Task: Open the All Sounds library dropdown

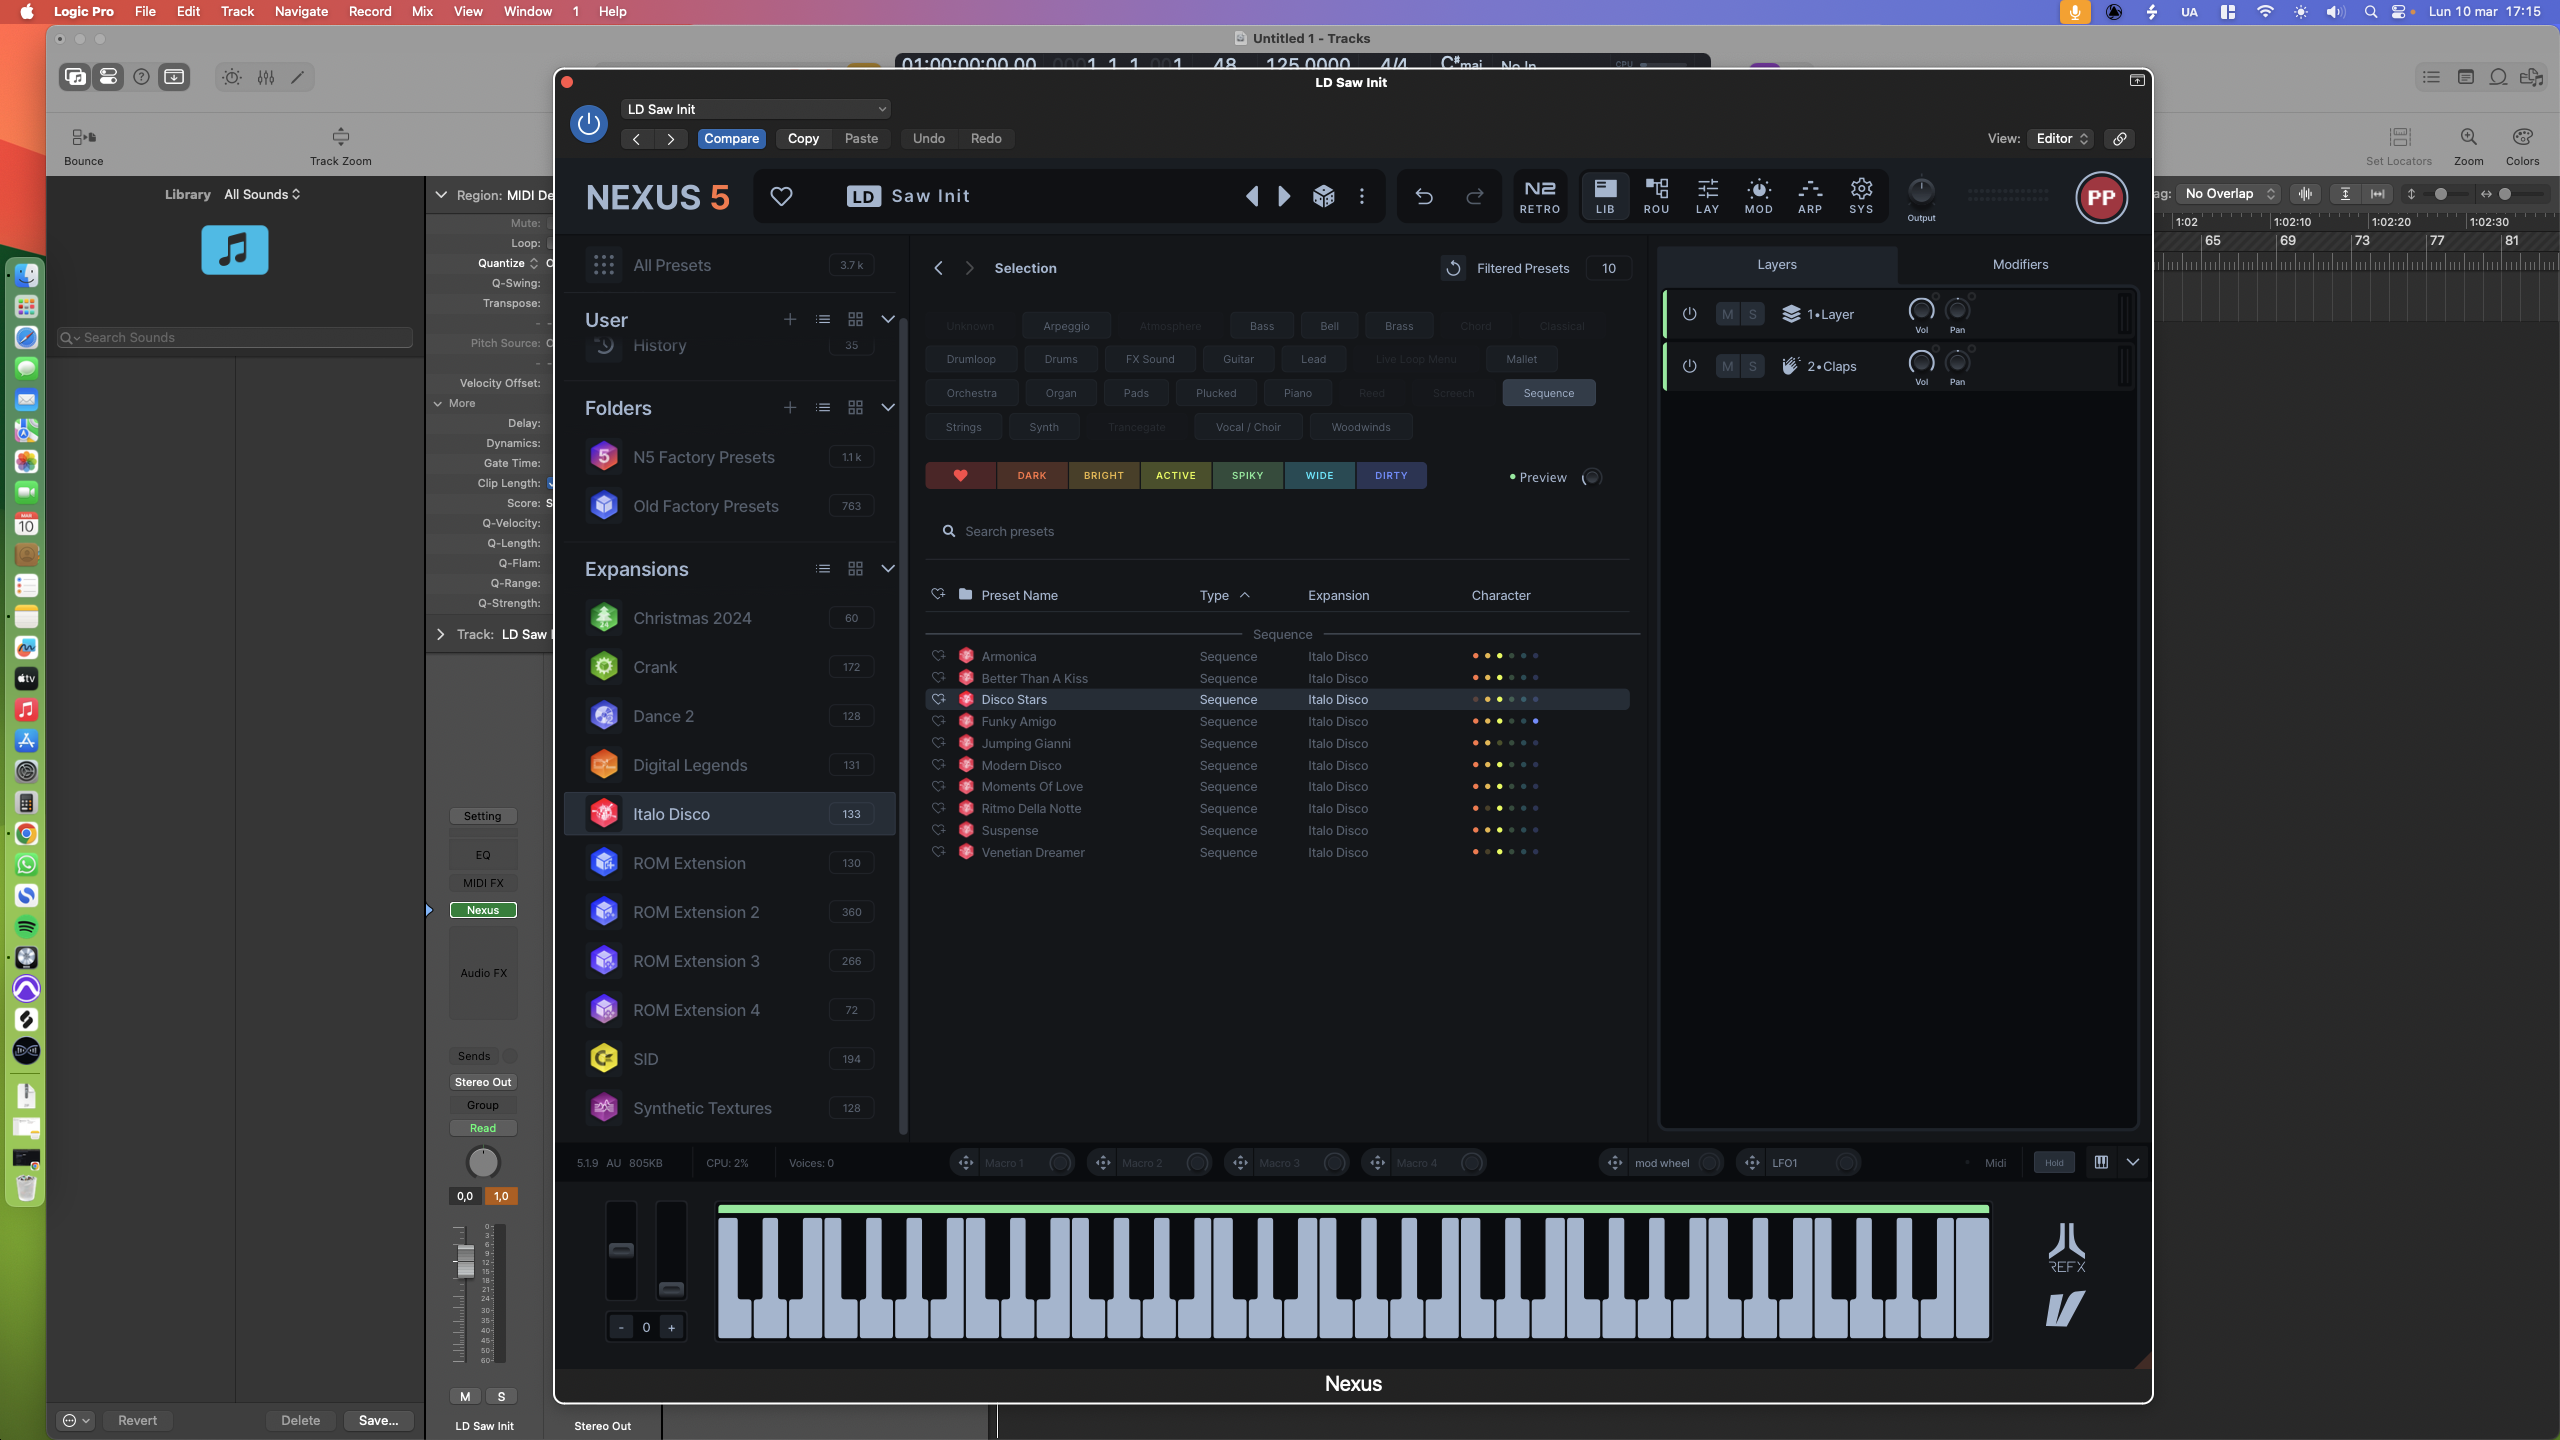Action: [262, 194]
